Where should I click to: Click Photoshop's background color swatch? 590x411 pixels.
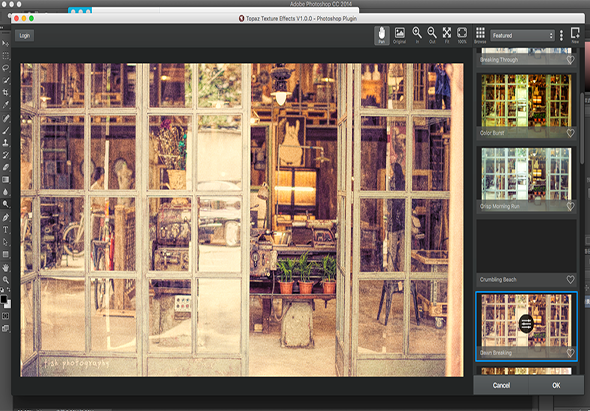click(9, 305)
